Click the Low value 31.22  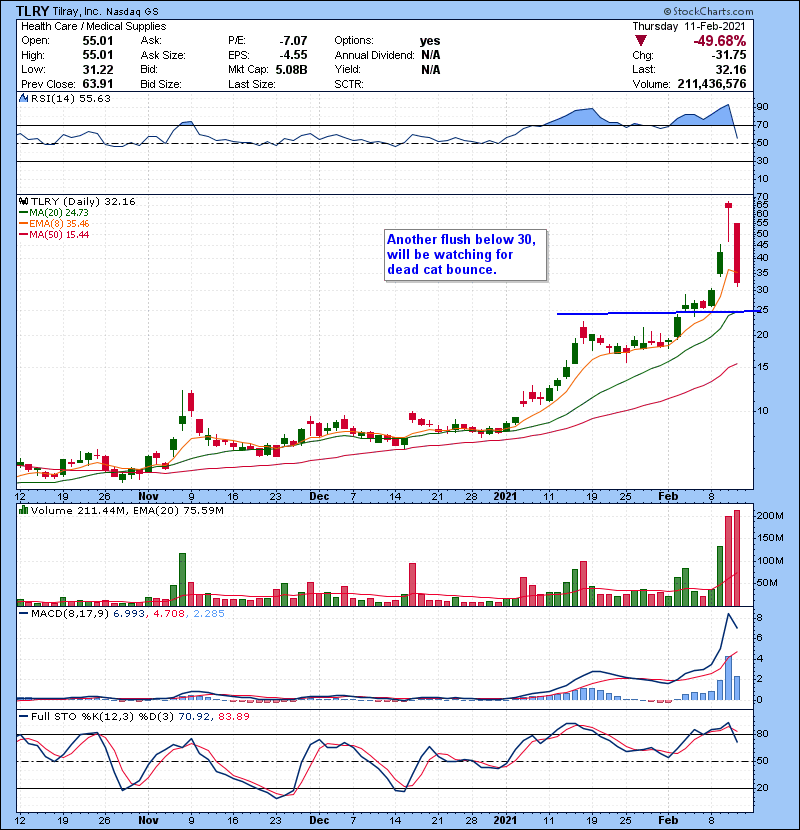97,69
